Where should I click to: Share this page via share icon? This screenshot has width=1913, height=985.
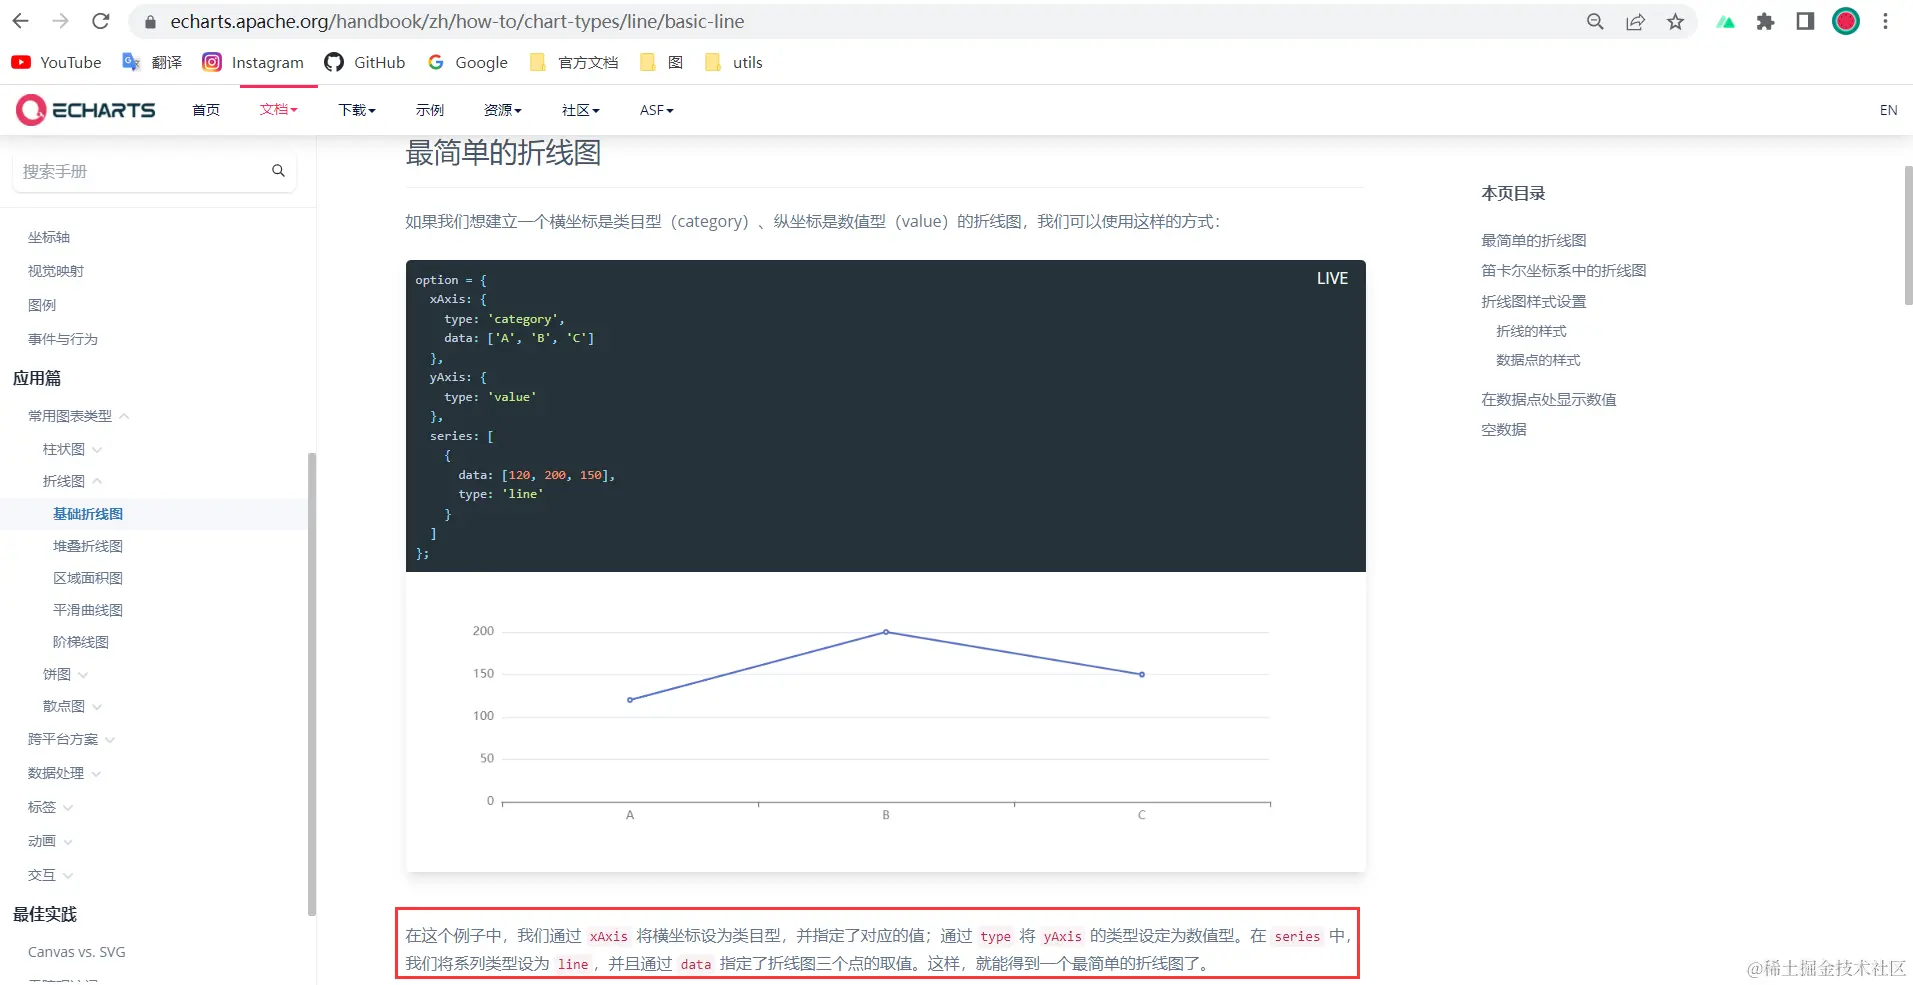pyautogui.click(x=1635, y=22)
